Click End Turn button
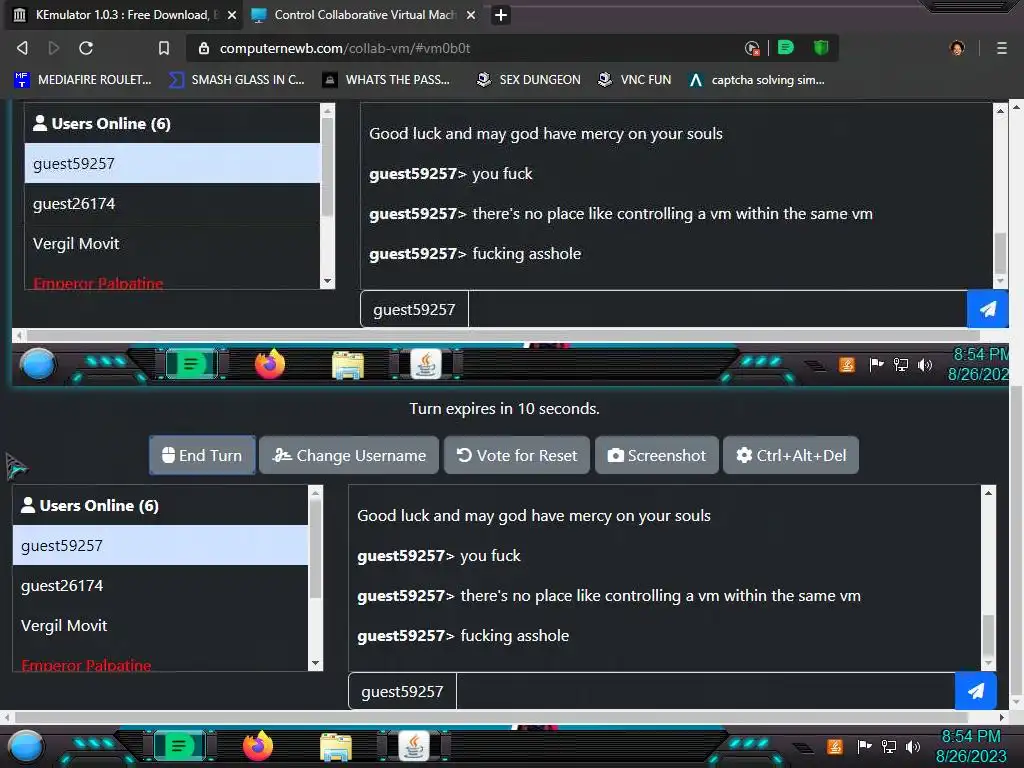 (202, 455)
